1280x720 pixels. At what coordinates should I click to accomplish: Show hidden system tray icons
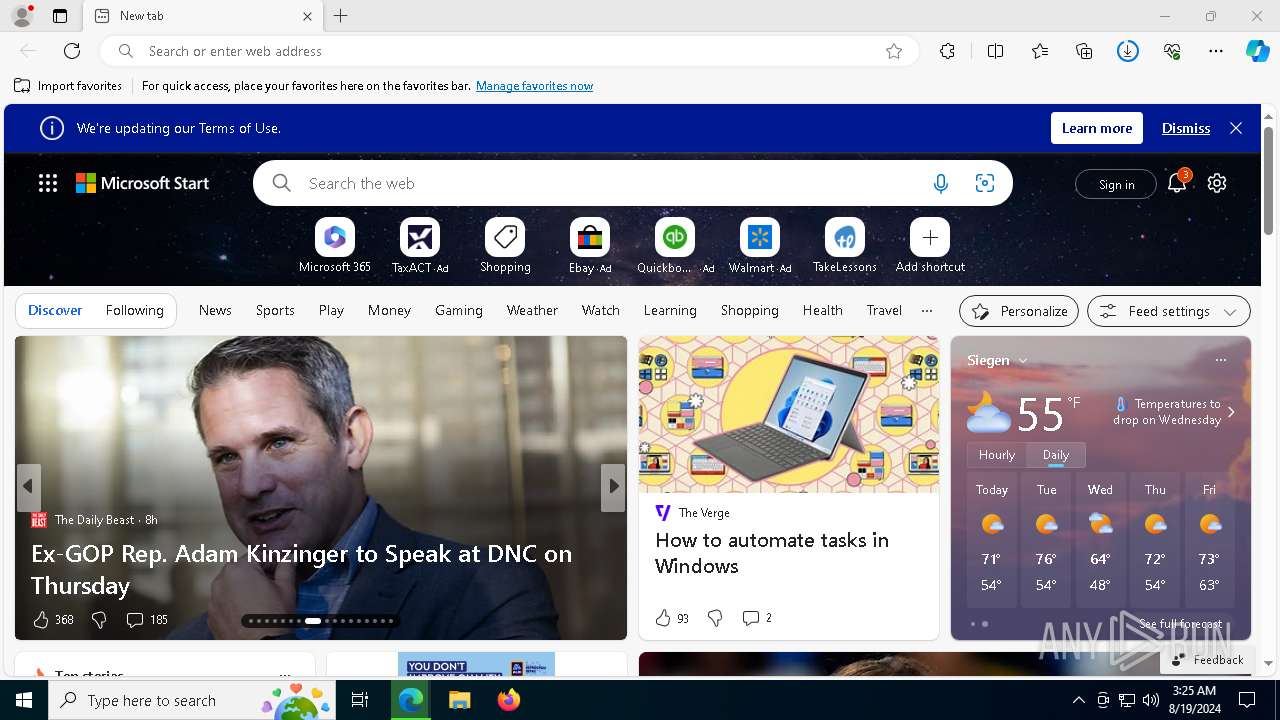[x=1078, y=700]
